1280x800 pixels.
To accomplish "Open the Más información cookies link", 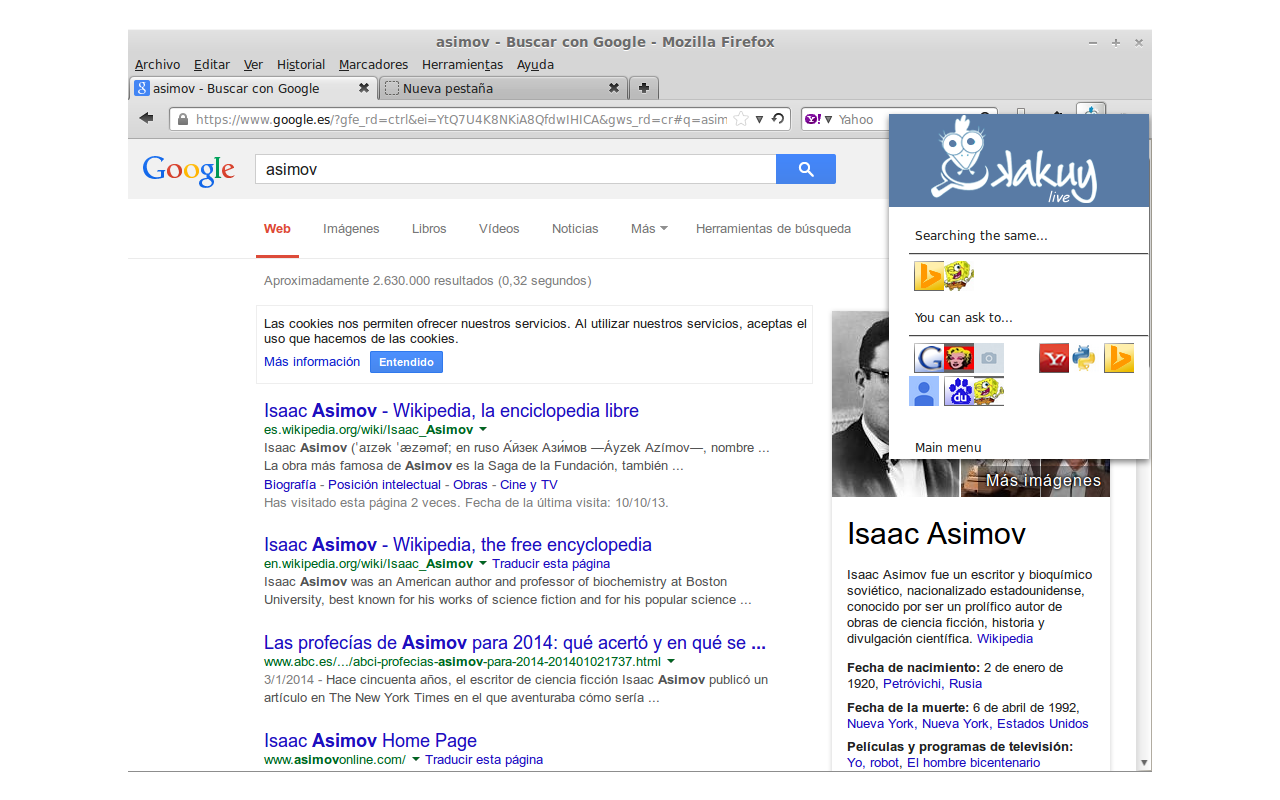I will pyautogui.click(x=312, y=362).
